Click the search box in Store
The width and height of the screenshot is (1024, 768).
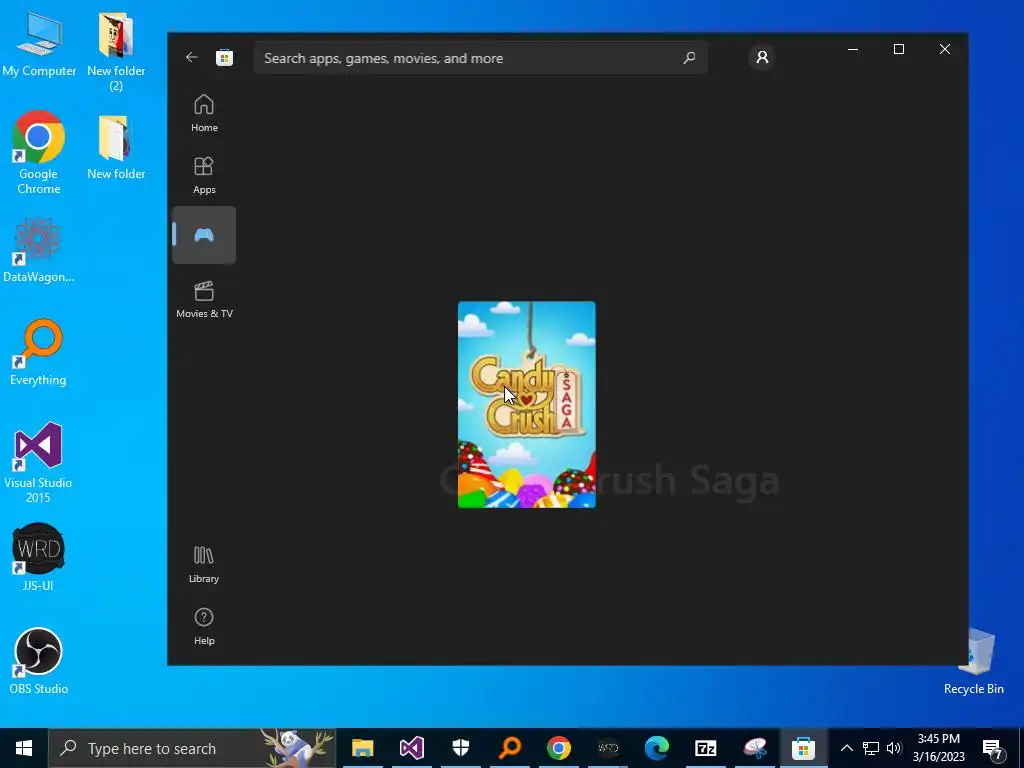pyautogui.click(x=480, y=58)
